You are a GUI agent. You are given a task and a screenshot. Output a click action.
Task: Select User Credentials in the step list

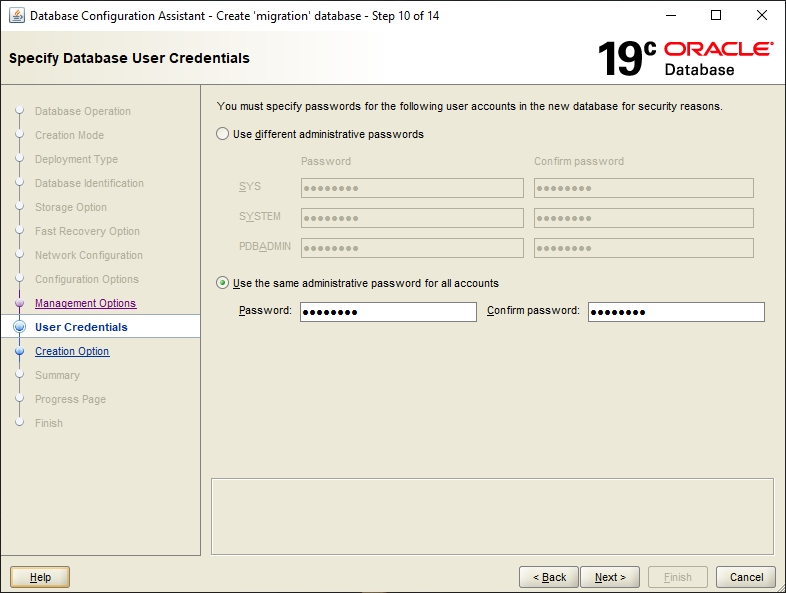click(81, 327)
